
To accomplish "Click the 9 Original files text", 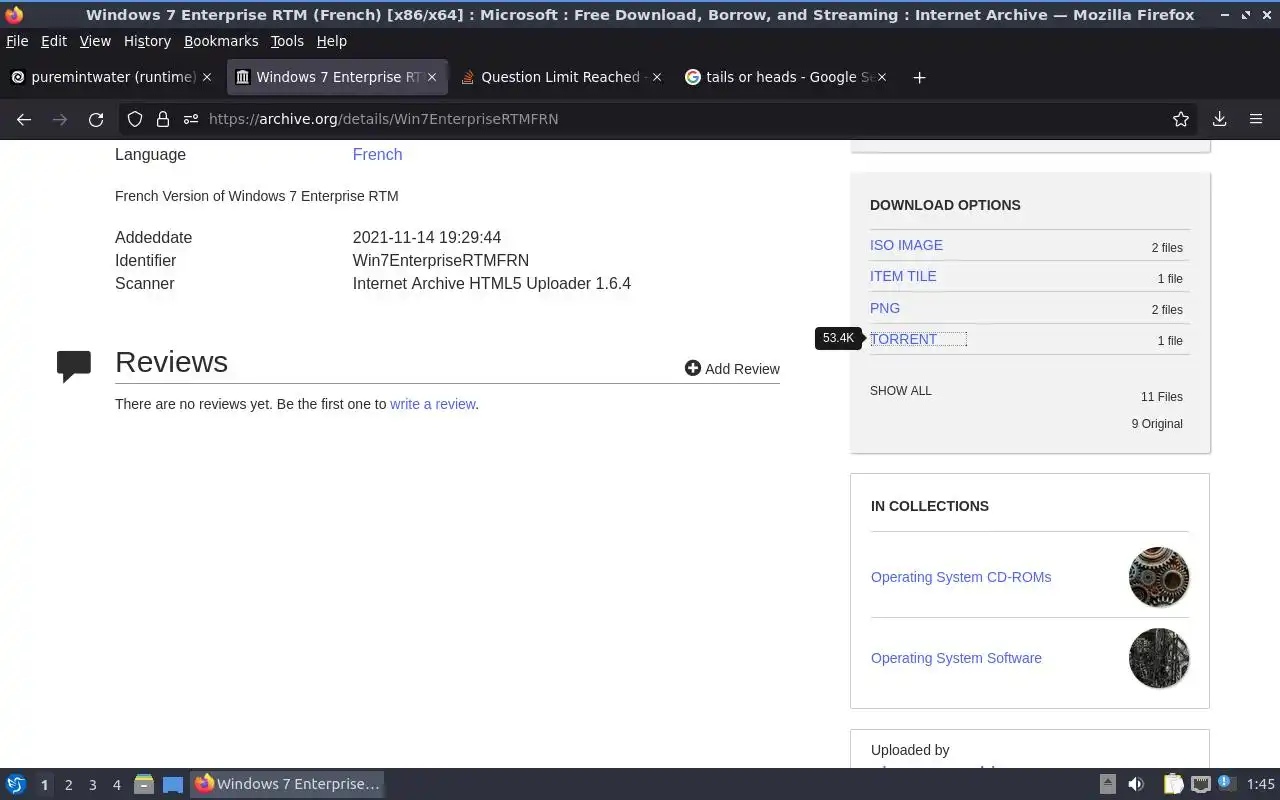I will click(1157, 424).
